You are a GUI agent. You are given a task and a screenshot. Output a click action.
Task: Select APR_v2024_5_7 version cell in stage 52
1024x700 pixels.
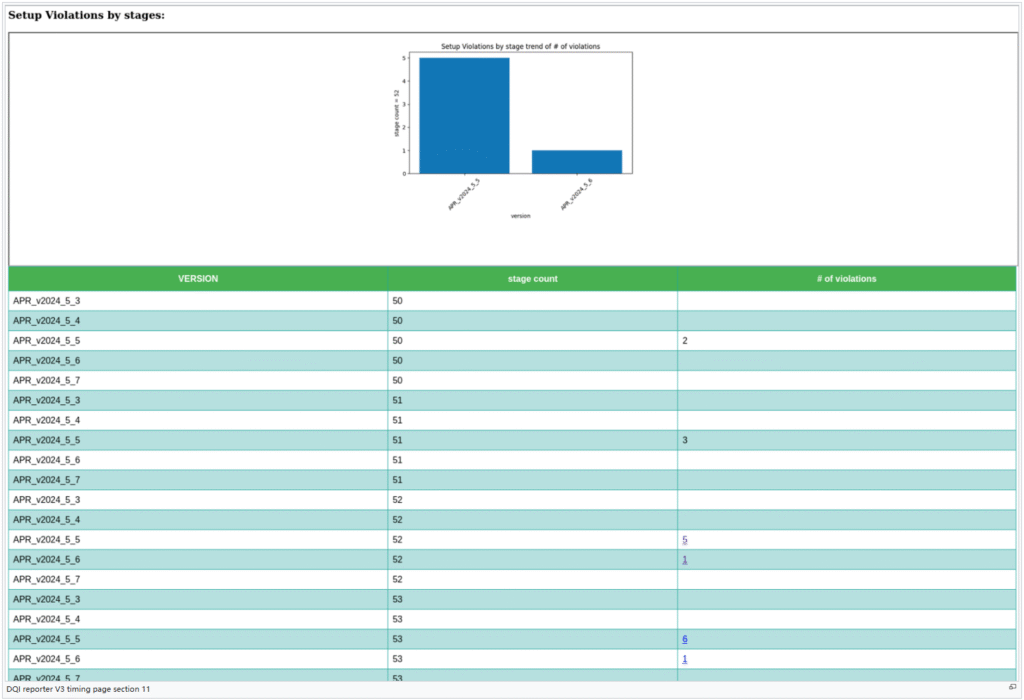(46, 579)
